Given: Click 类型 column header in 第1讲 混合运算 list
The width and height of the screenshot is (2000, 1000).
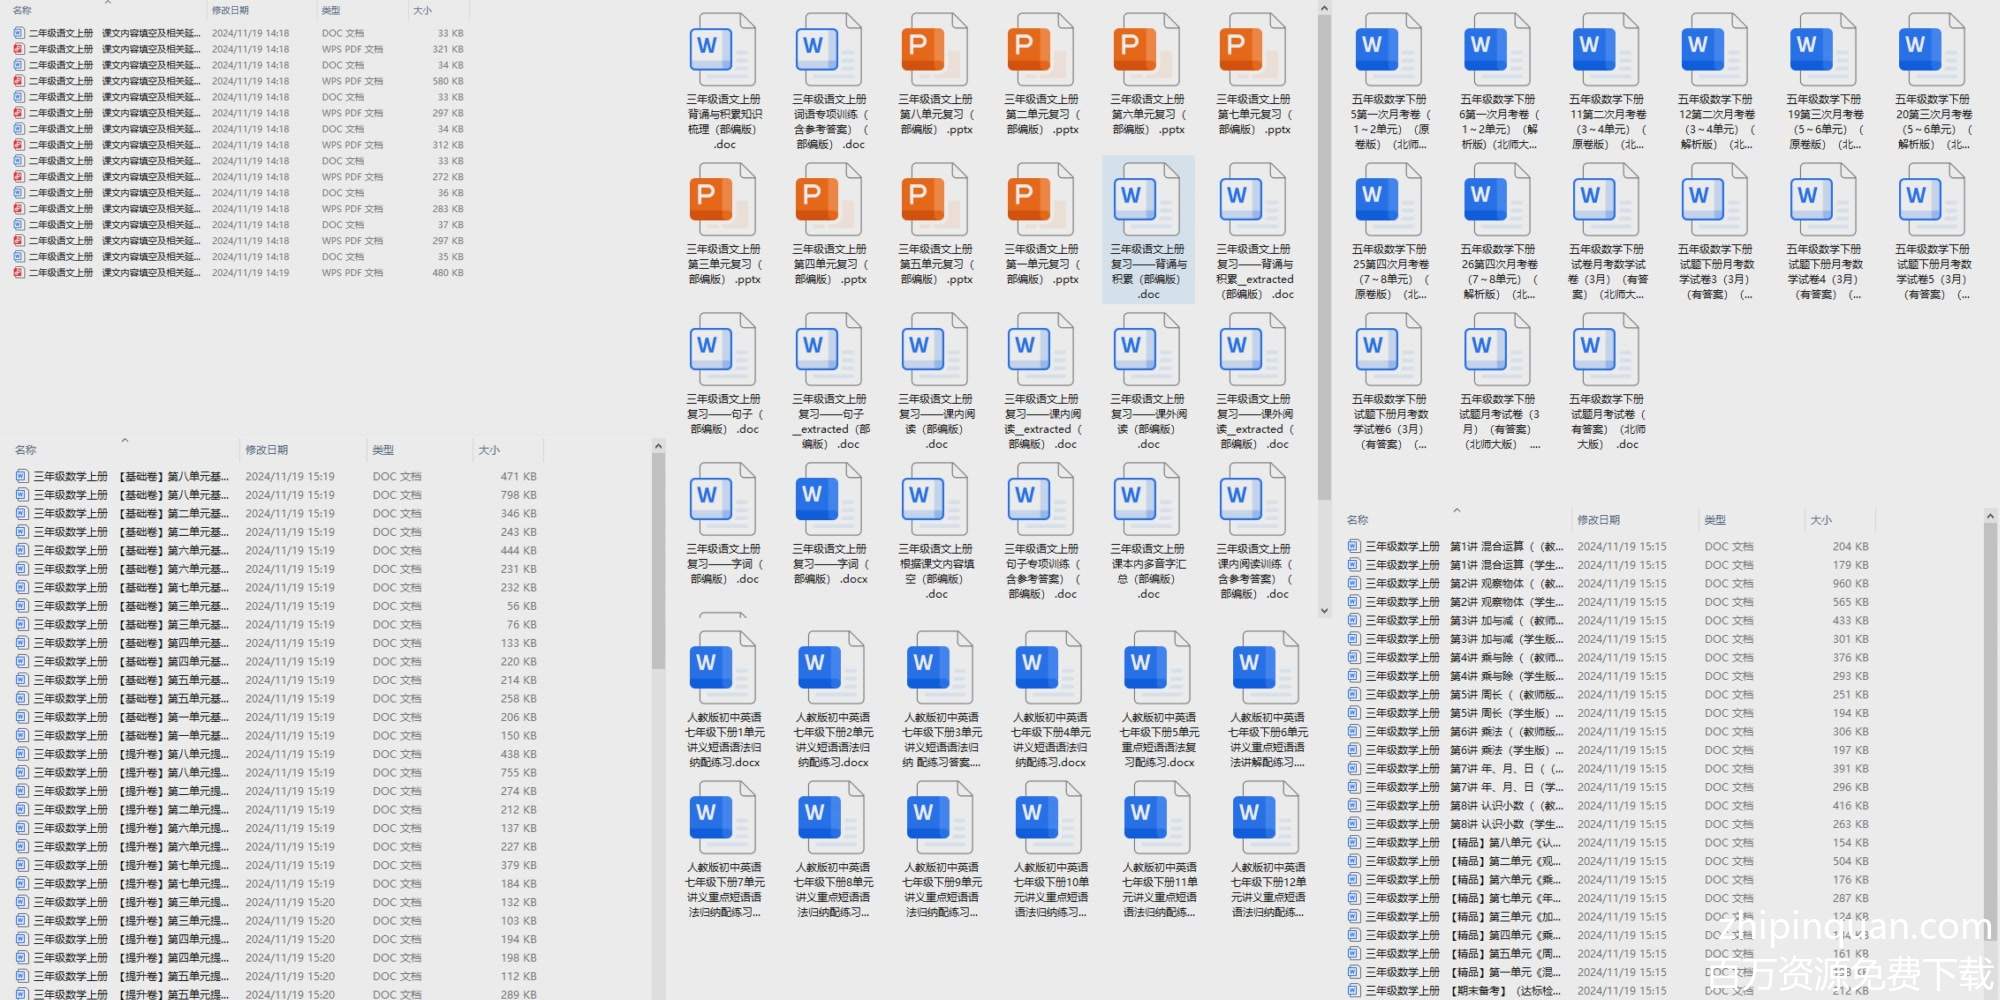Looking at the screenshot, I should pyautogui.click(x=1715, y=520).
